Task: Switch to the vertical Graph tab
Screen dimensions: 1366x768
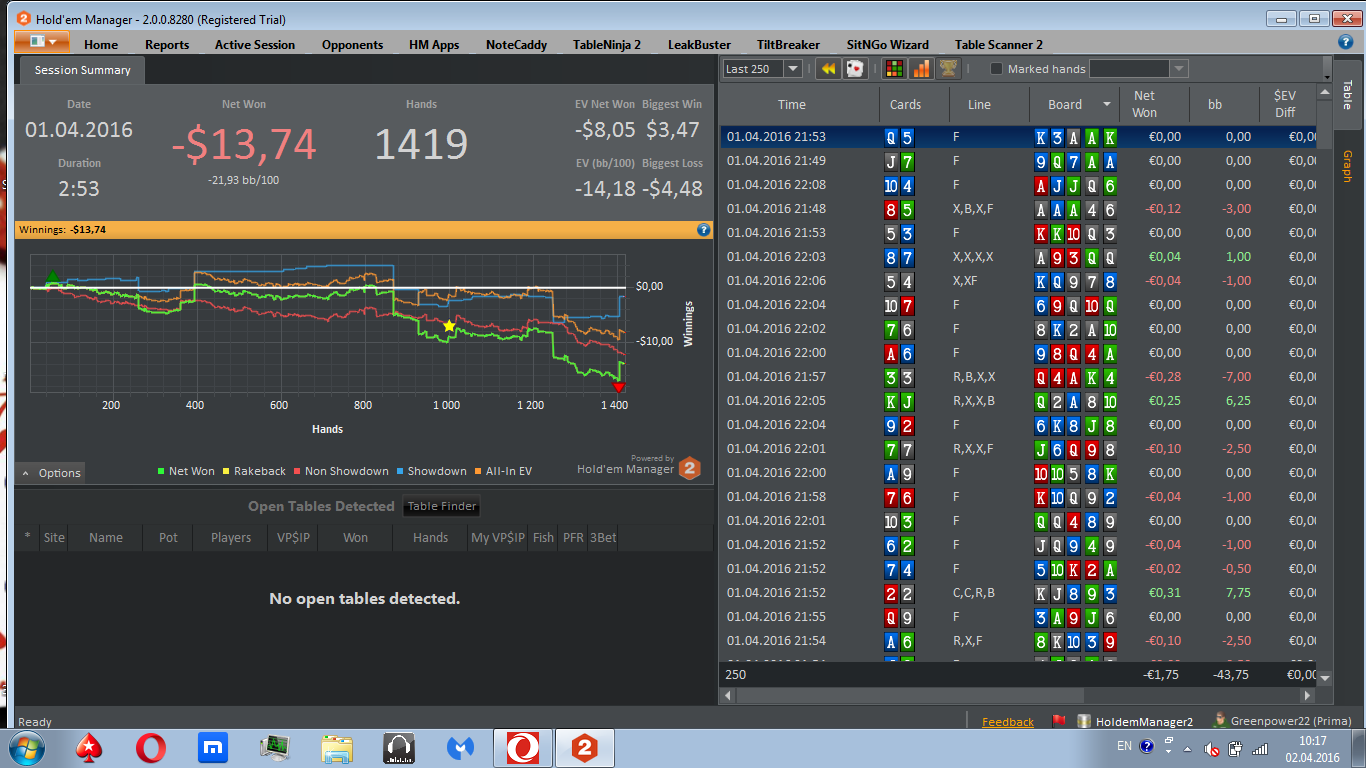Action: (x=1348, y=167)
